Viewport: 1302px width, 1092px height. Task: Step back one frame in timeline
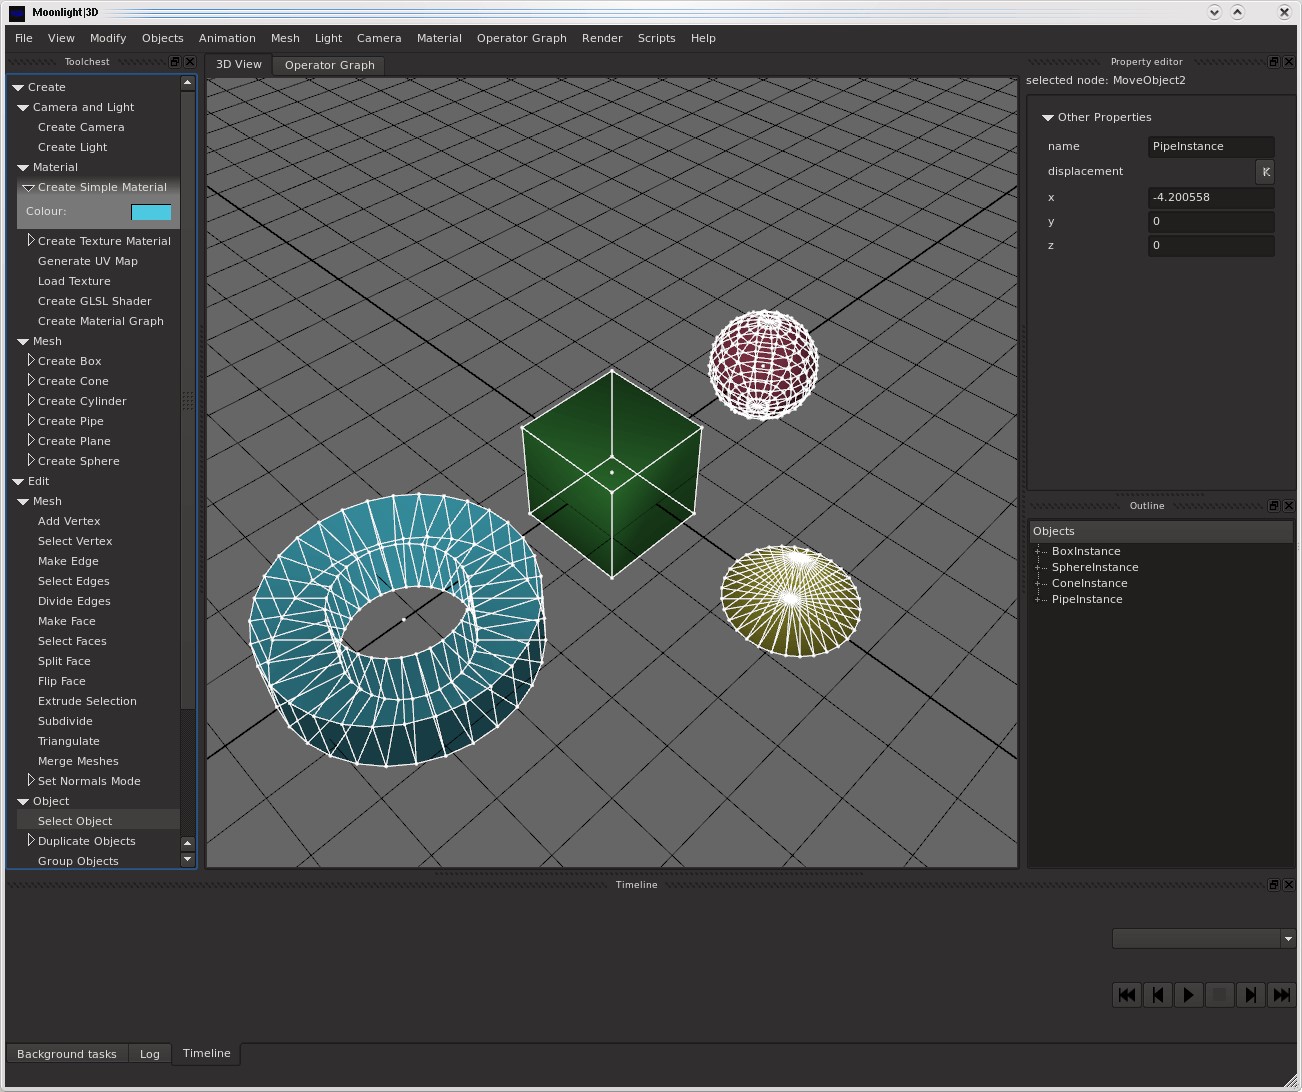click(x=1157, y=995)
